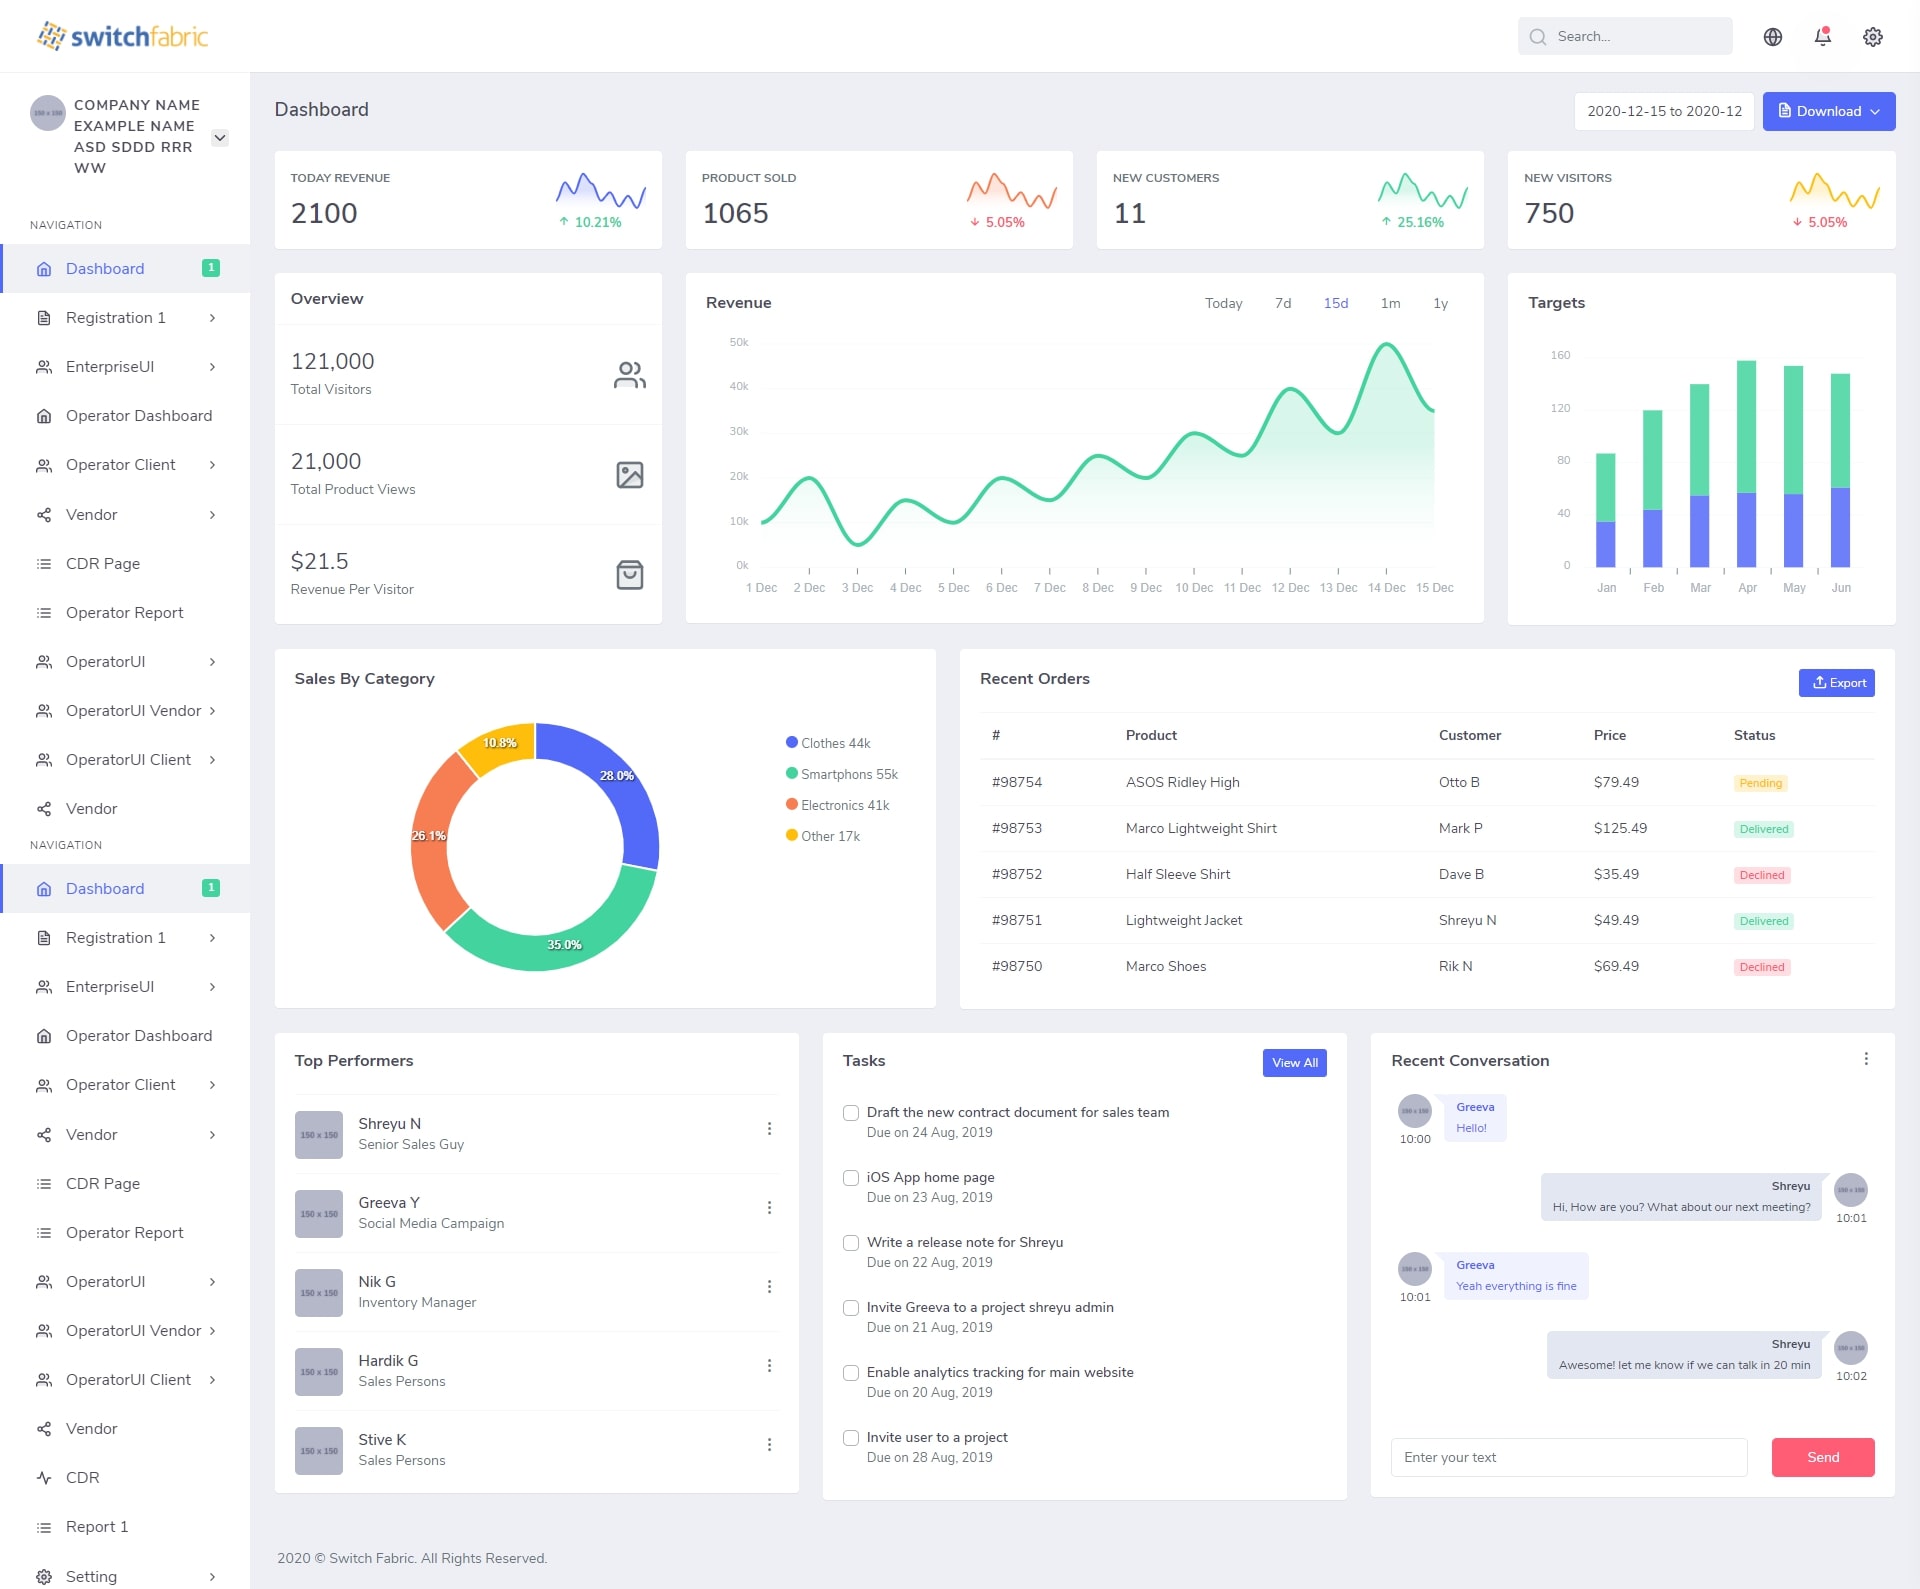Tick the Invite user to a project task
Viewport: 1920px width, 1589px height.
point(851,1438)
